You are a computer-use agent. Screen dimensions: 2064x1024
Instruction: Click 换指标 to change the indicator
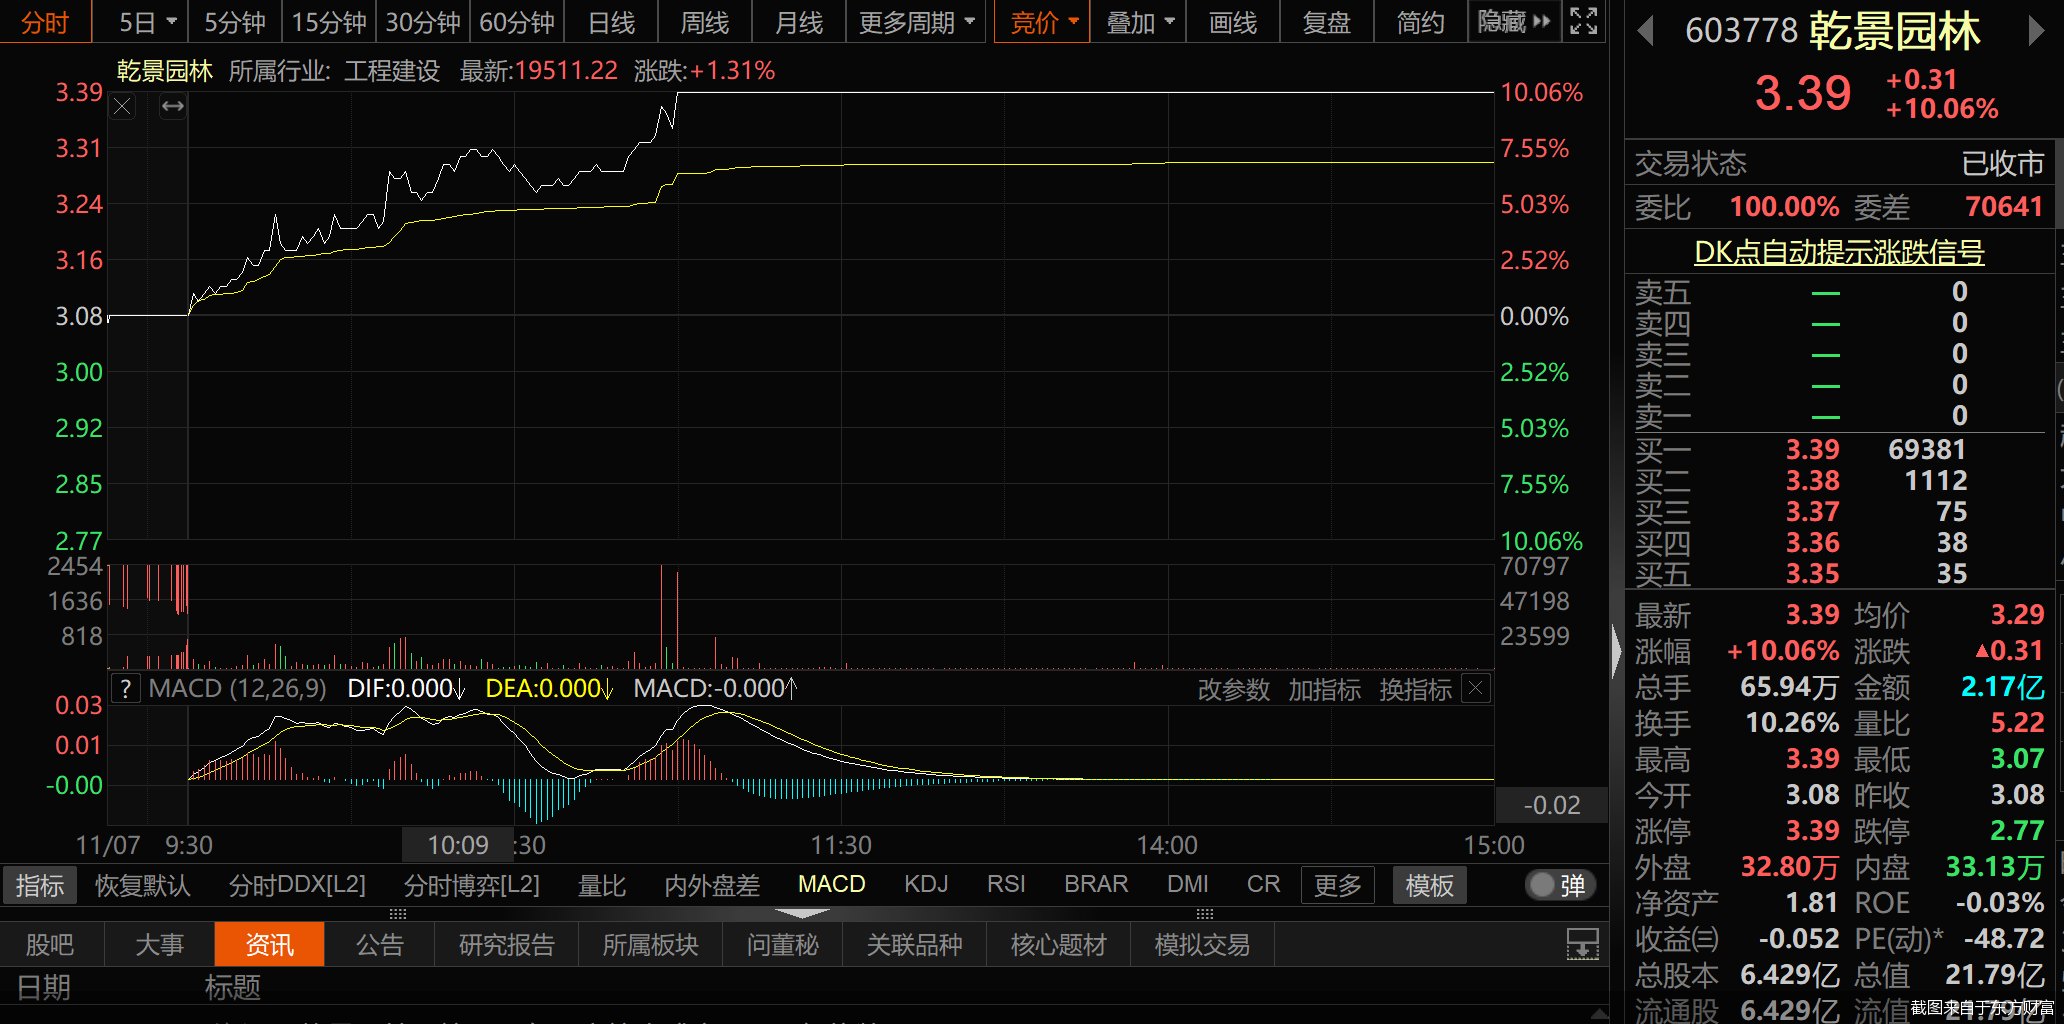1416,689
